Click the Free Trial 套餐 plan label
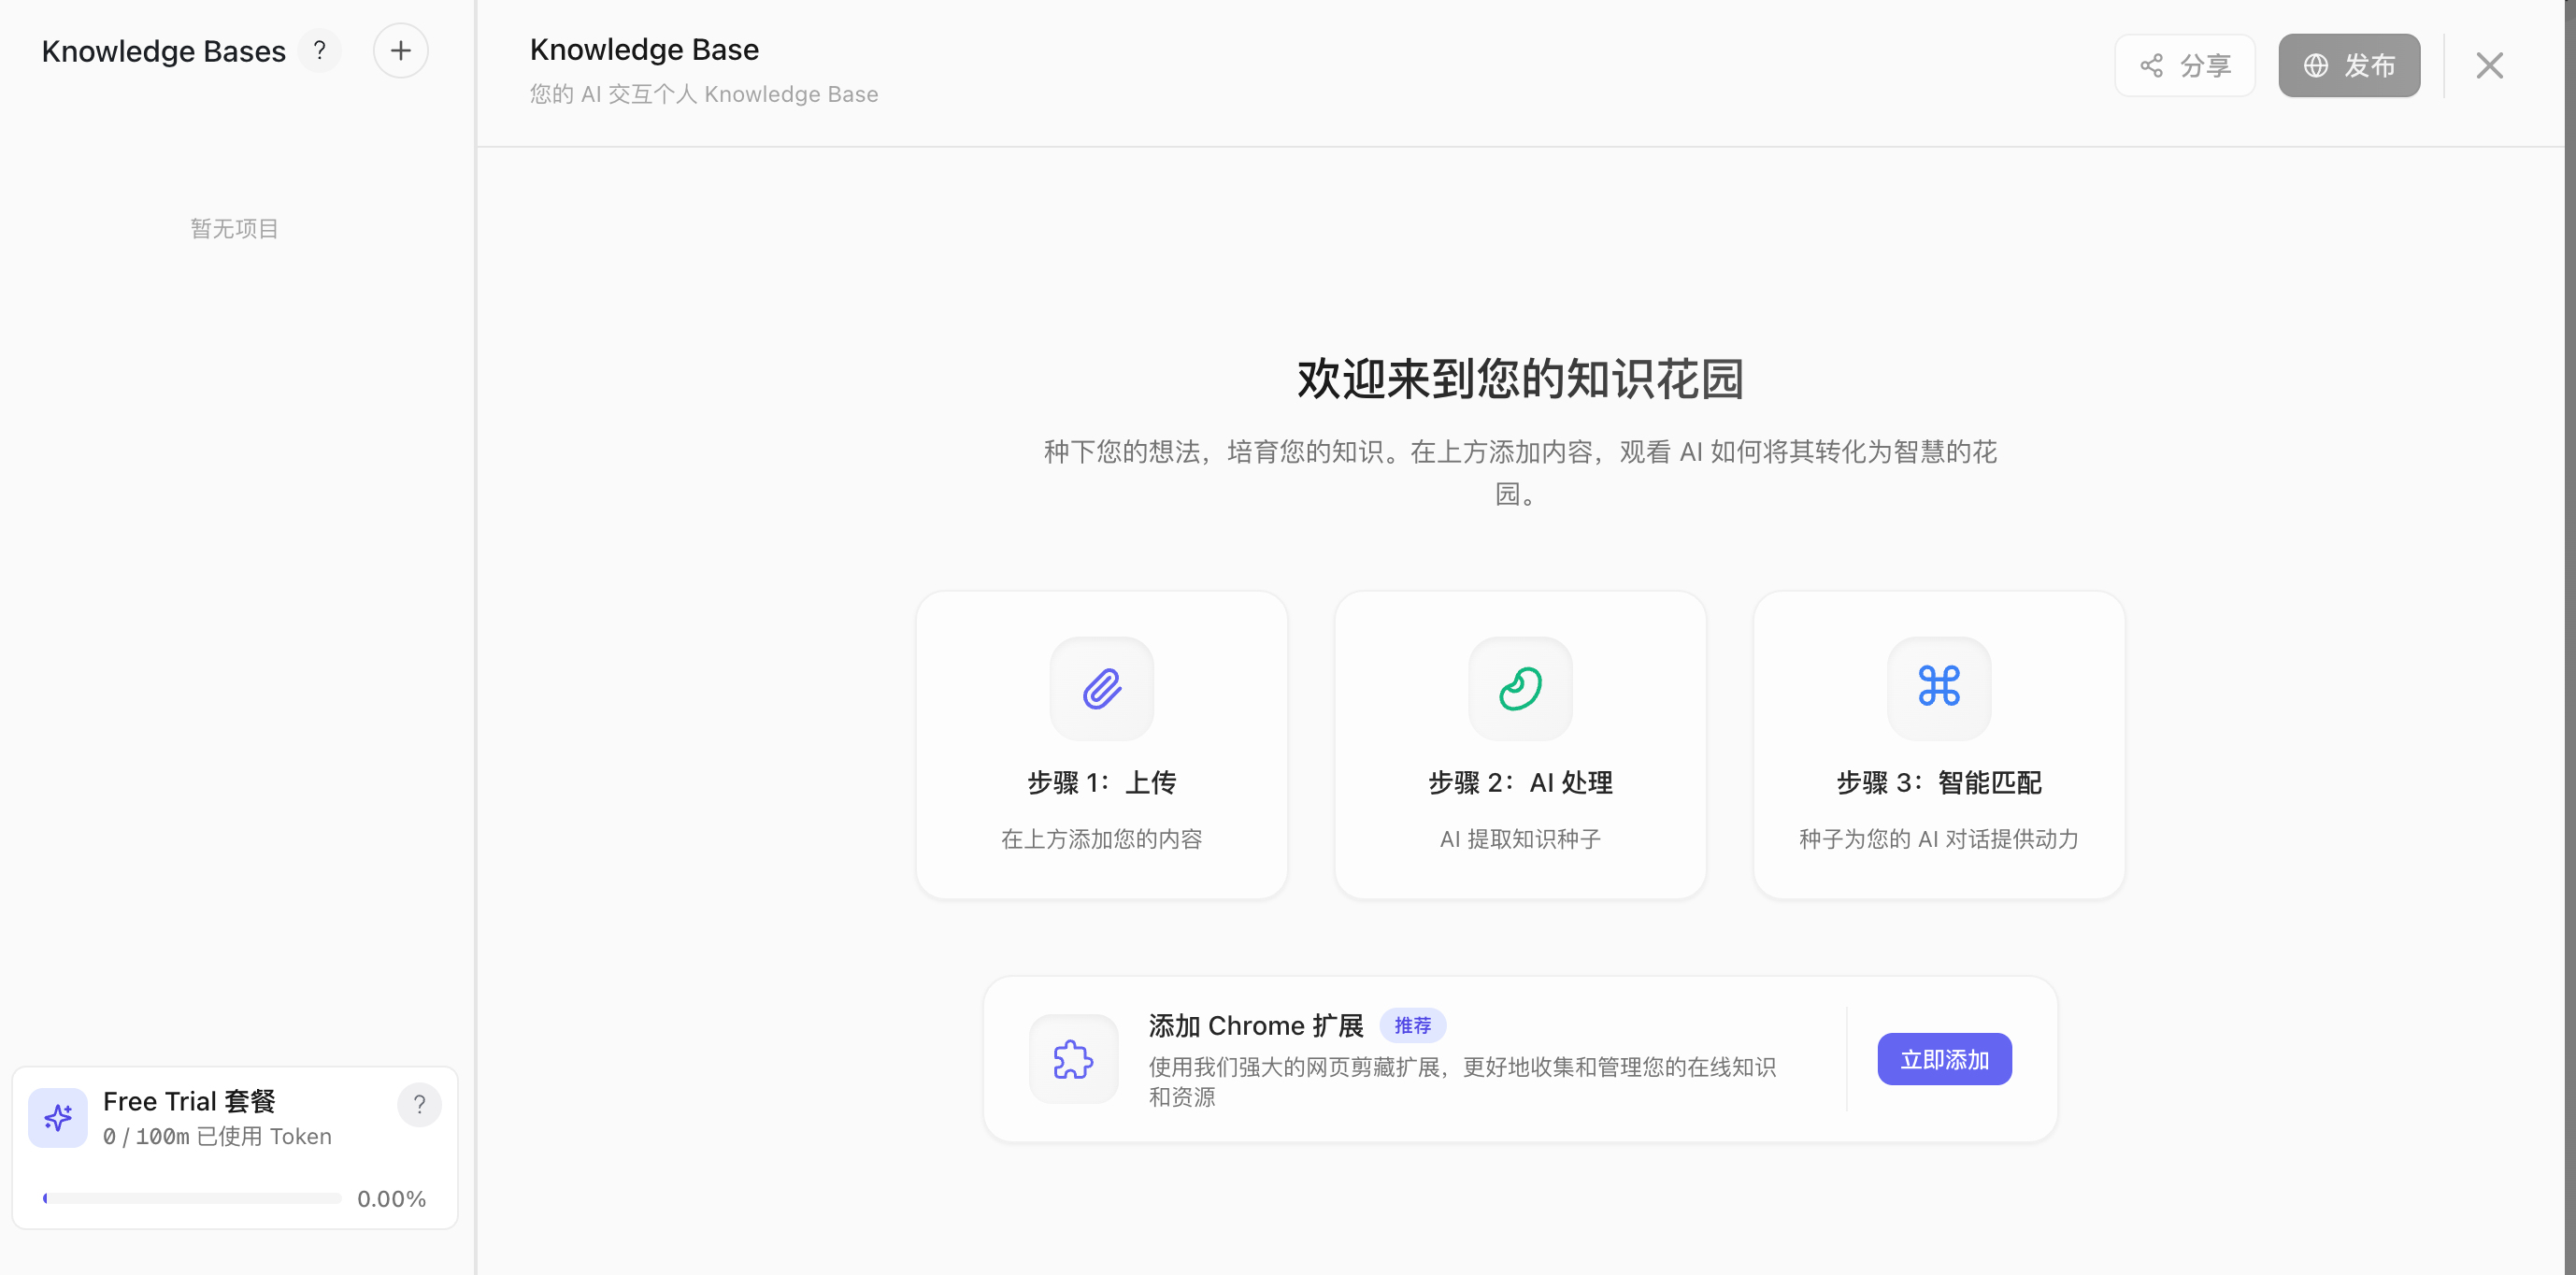This screenshot has width=2576, height=1275. pyautogui.click(x=189, y=1101)
